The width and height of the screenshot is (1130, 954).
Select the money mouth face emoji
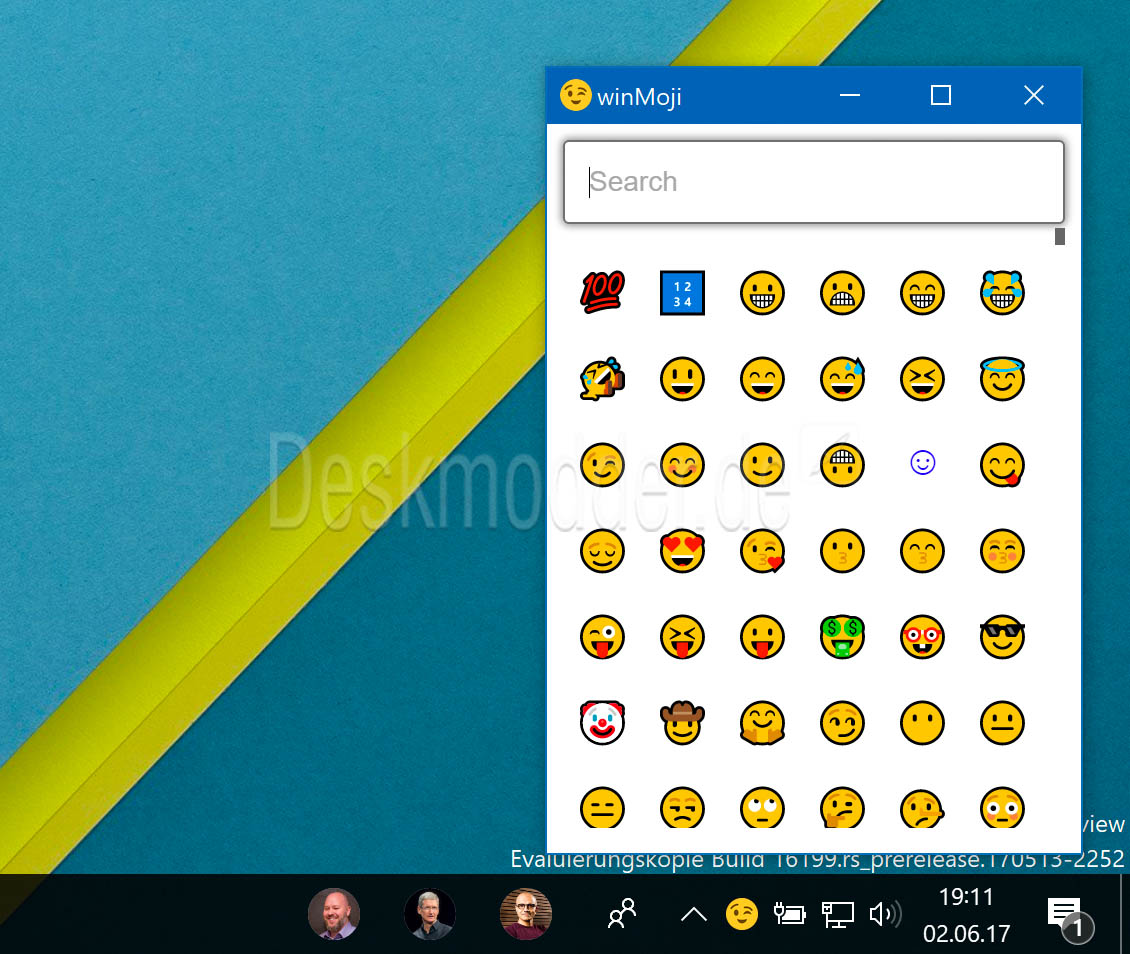(842, 637)
